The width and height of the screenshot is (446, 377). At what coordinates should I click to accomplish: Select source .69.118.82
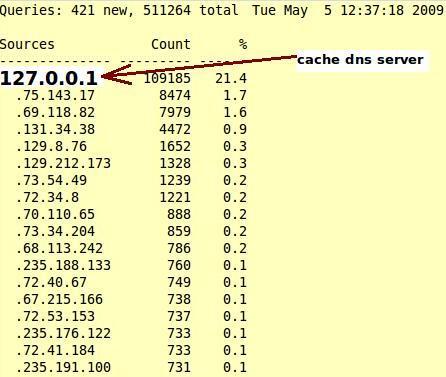pyautogui.click(x=55, y=113)
